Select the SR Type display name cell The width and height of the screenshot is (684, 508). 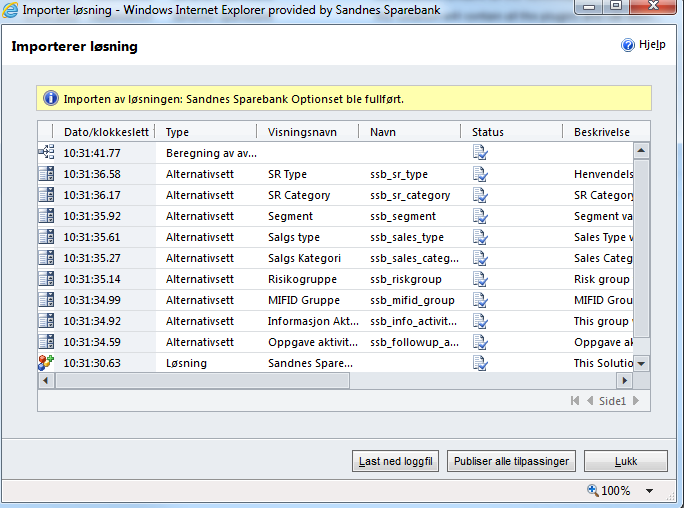tap(287, 174)
